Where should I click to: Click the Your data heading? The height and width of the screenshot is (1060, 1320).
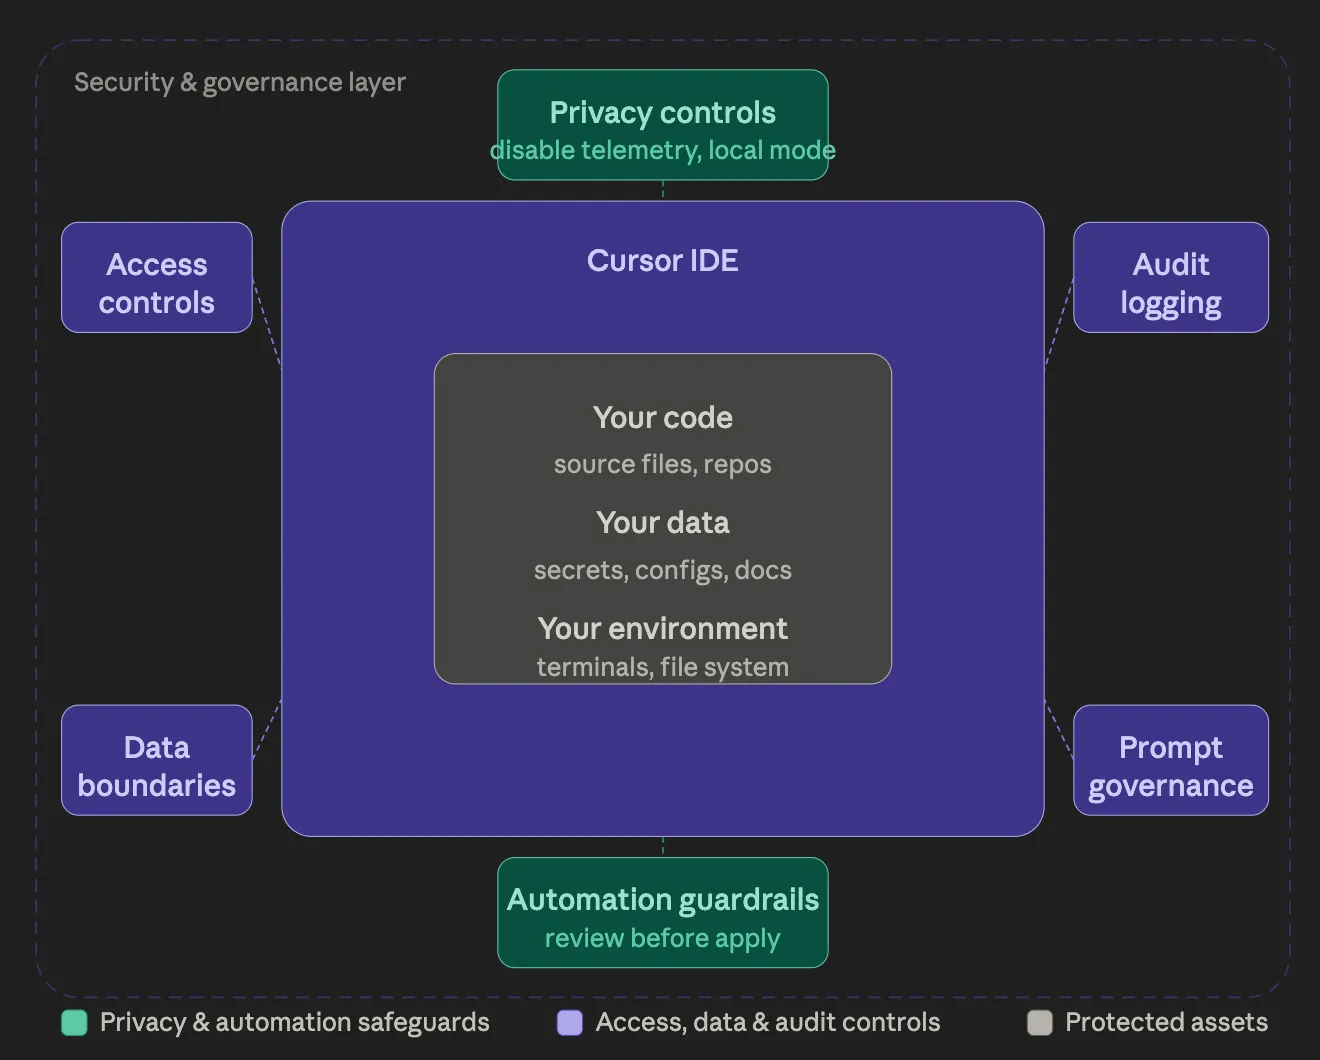pyautogui.click(x=663, y=523)
